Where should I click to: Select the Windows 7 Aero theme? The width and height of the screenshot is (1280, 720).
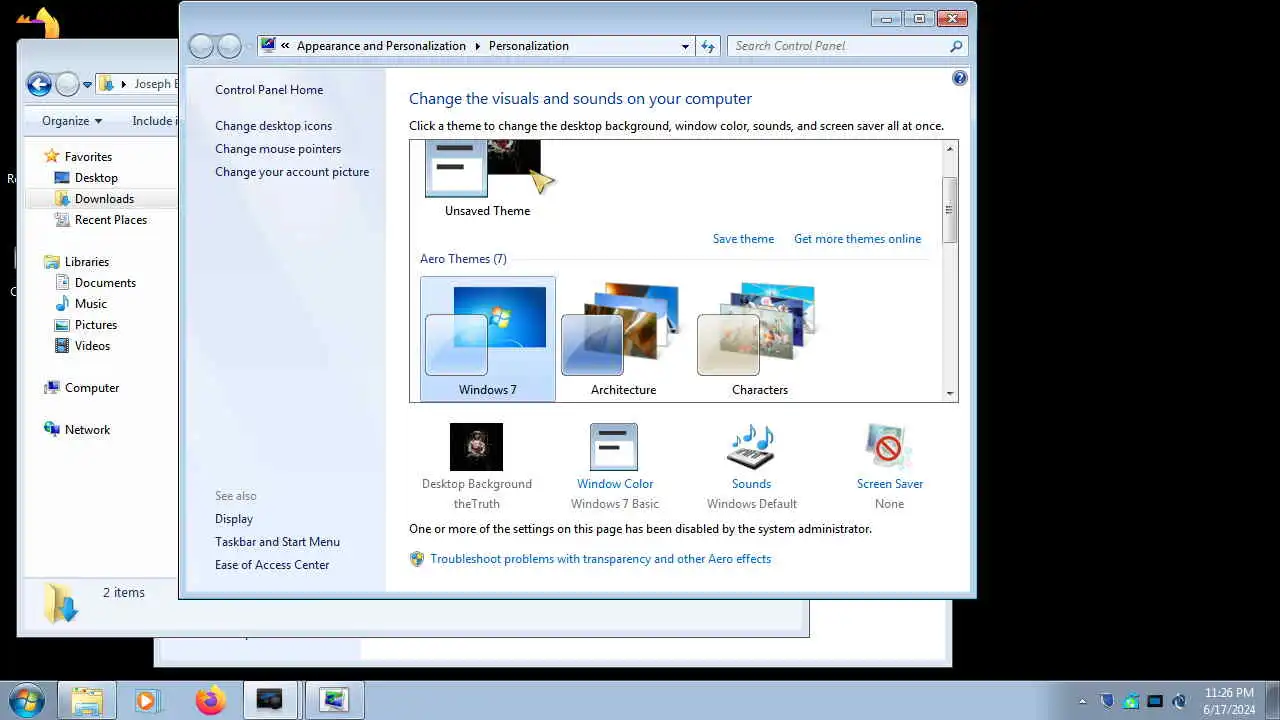(487, 339)
